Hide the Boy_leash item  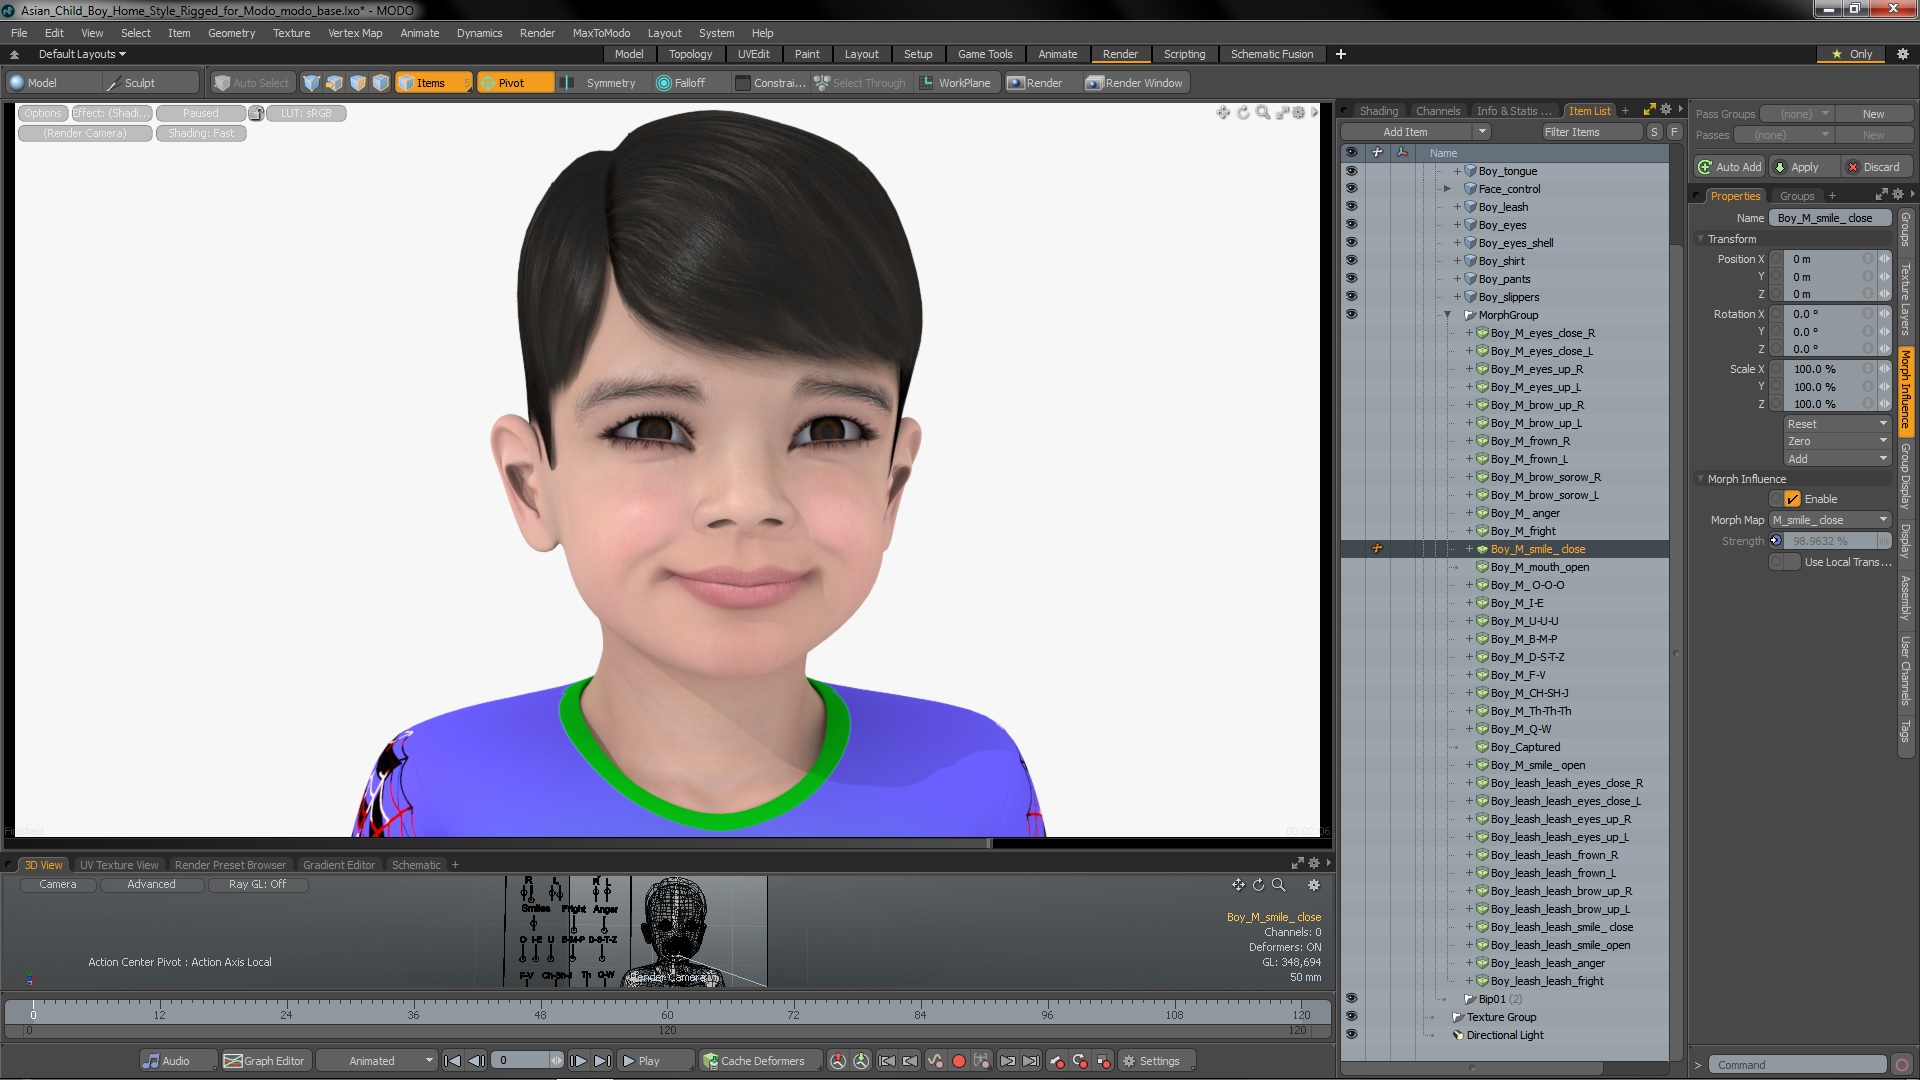click(1351, 207)
